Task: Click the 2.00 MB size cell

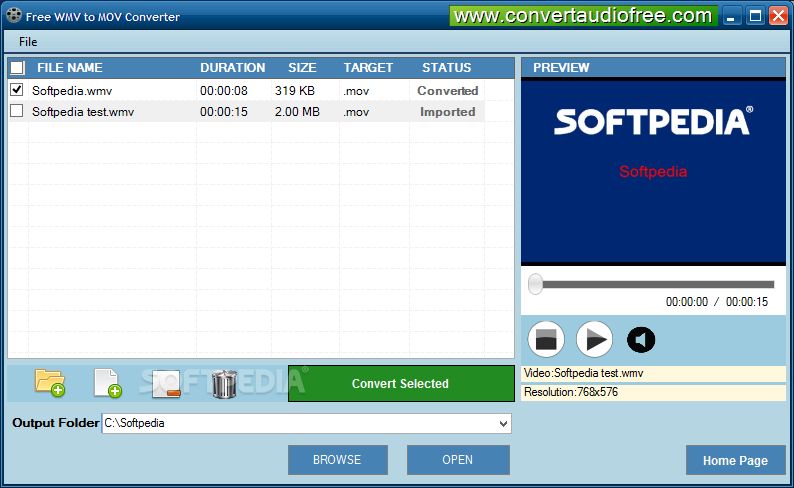Action: click(297, 112)
